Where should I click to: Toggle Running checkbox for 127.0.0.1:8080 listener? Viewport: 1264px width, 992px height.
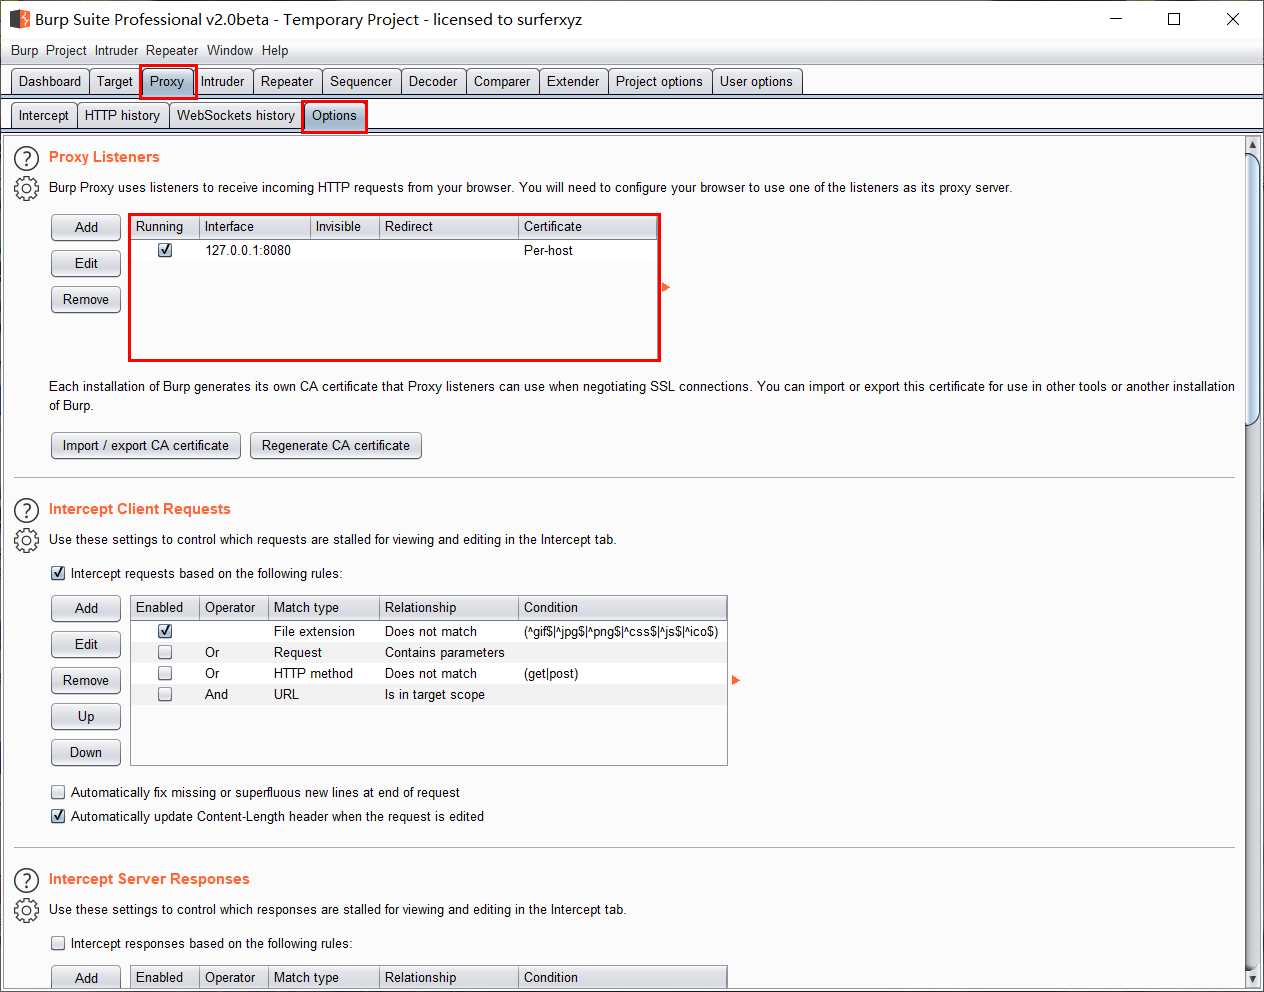(x=165, y=250)
